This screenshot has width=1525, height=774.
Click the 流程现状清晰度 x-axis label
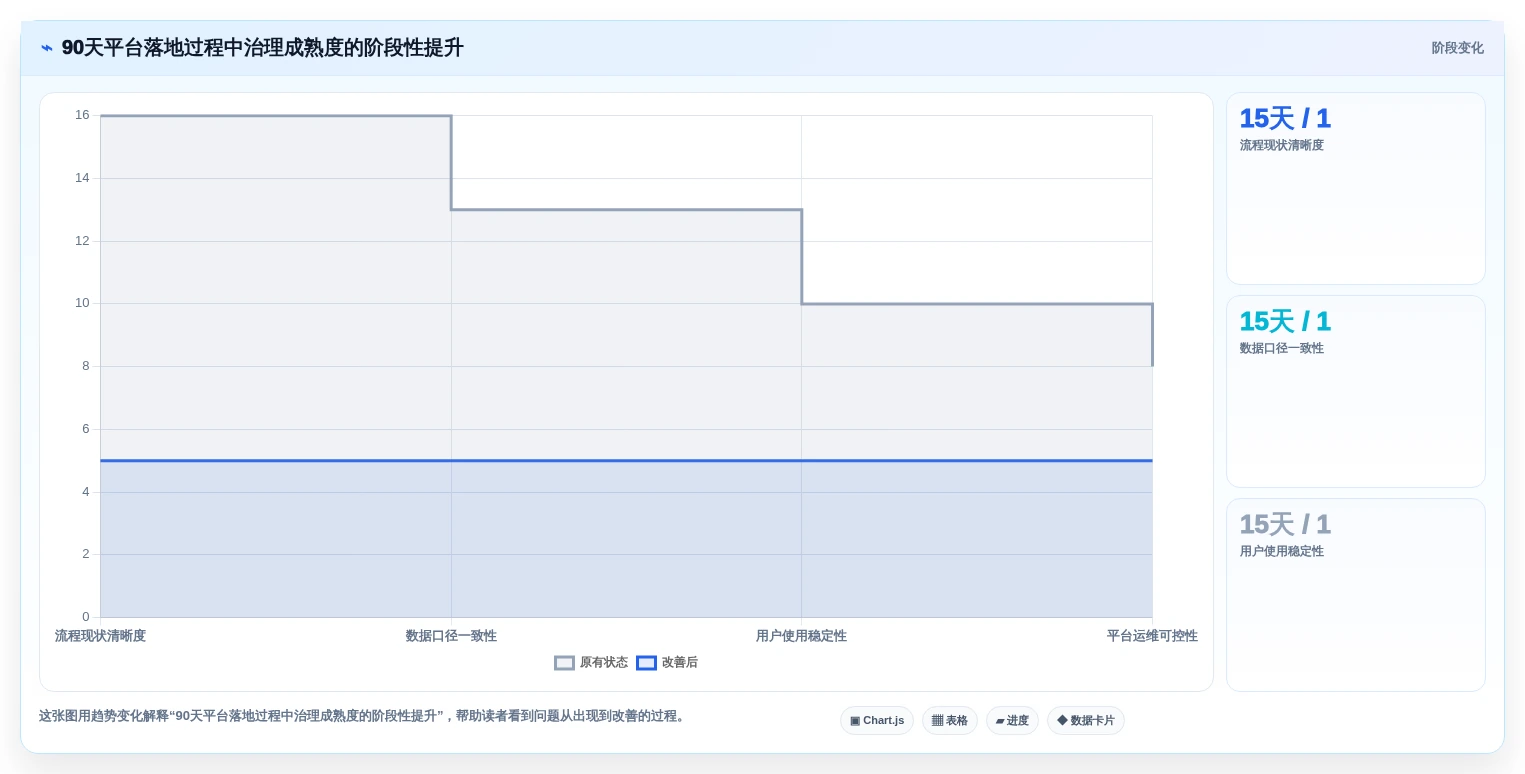pos(100,636)
